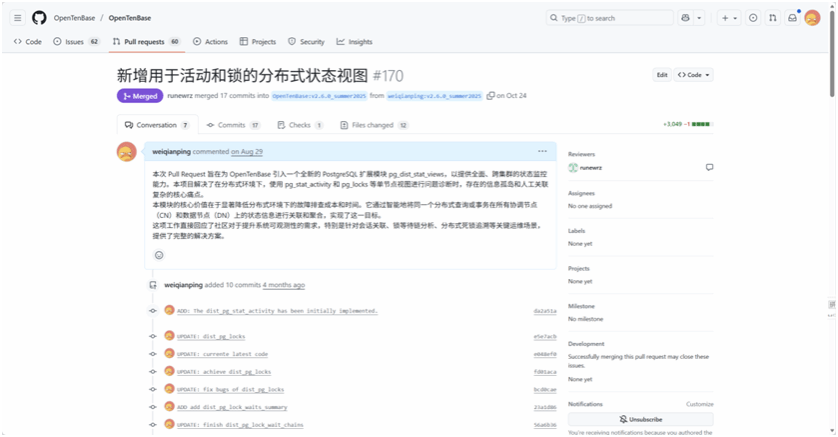
Task: Click the reviewer runewrz comment status icon
Action: tap(709, 167)
